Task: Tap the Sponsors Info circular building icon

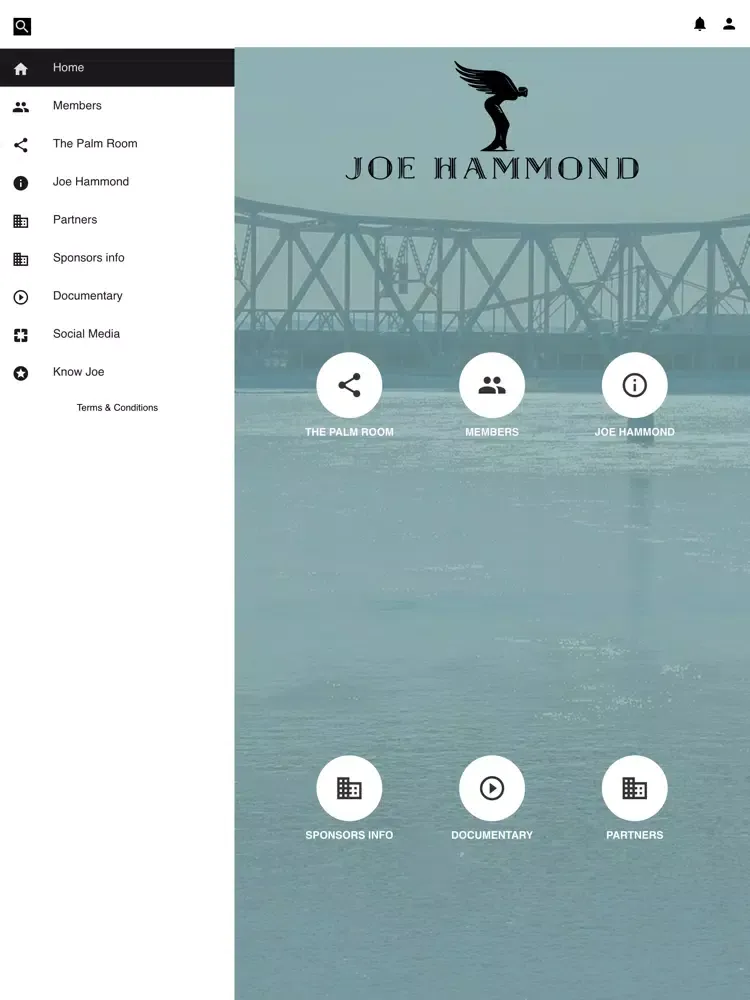Action: pyautogui.click(x=349, y=788)
